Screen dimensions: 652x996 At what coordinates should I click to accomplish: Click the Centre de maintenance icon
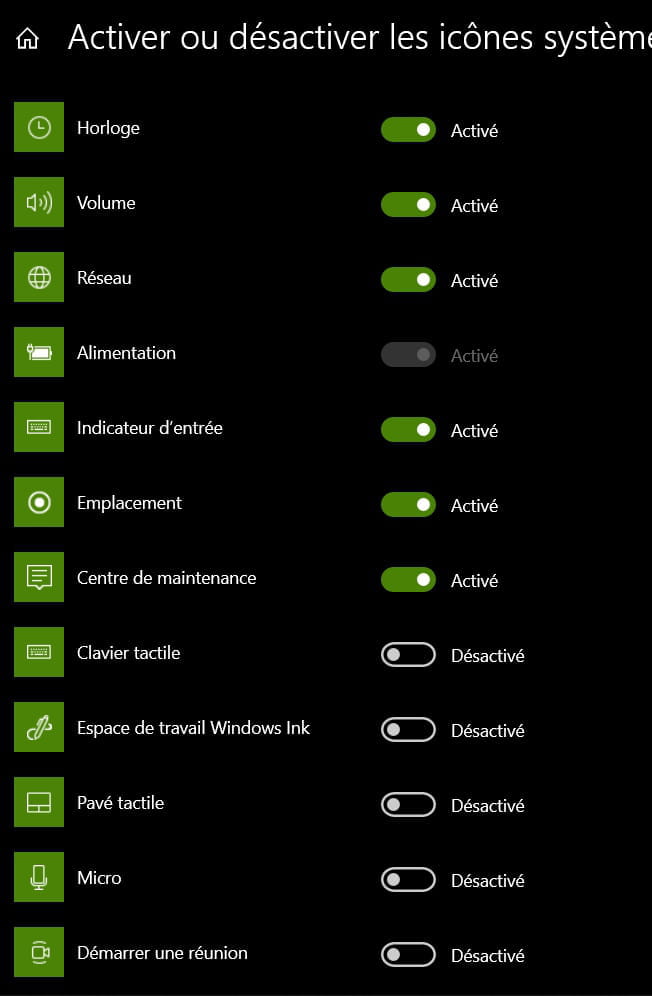click(x=39, y=577)
